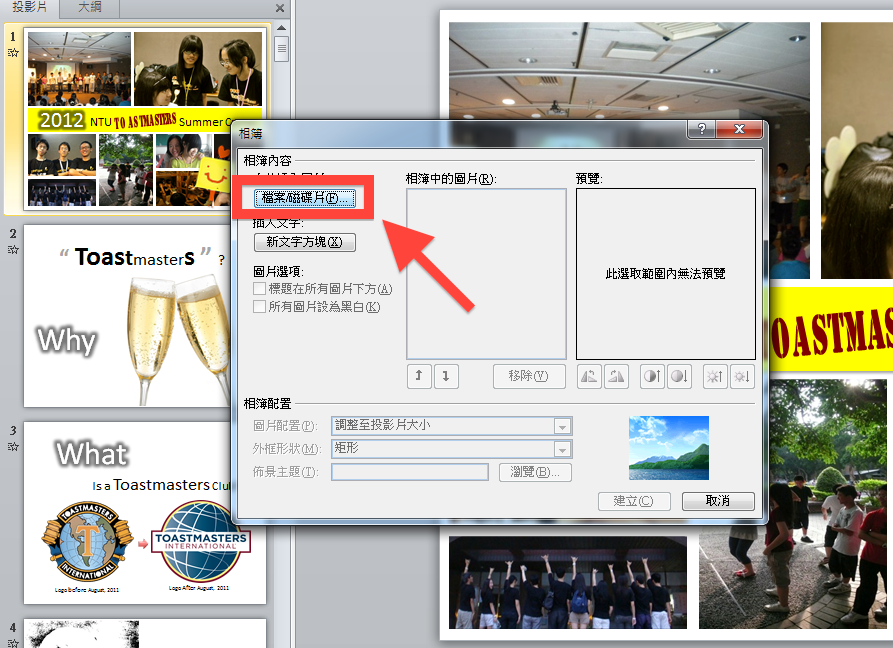
Task: Click the 檔案/磁碟片(F)... button
Action: [305, 198]
